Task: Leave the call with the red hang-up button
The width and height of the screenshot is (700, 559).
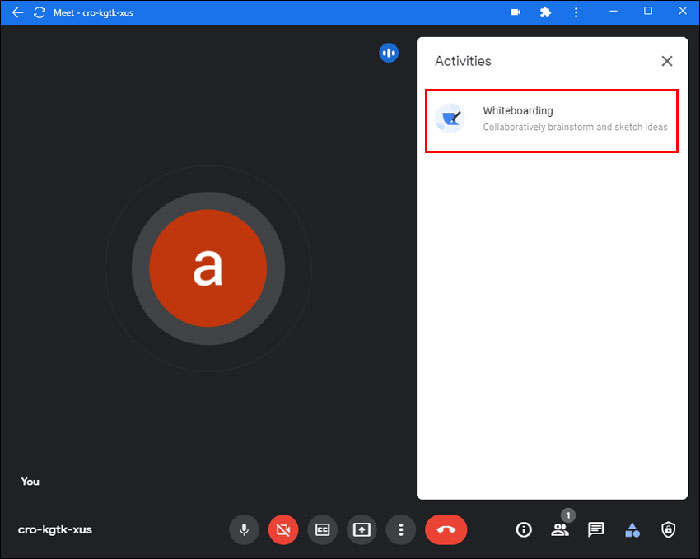Action: point(446,529)
